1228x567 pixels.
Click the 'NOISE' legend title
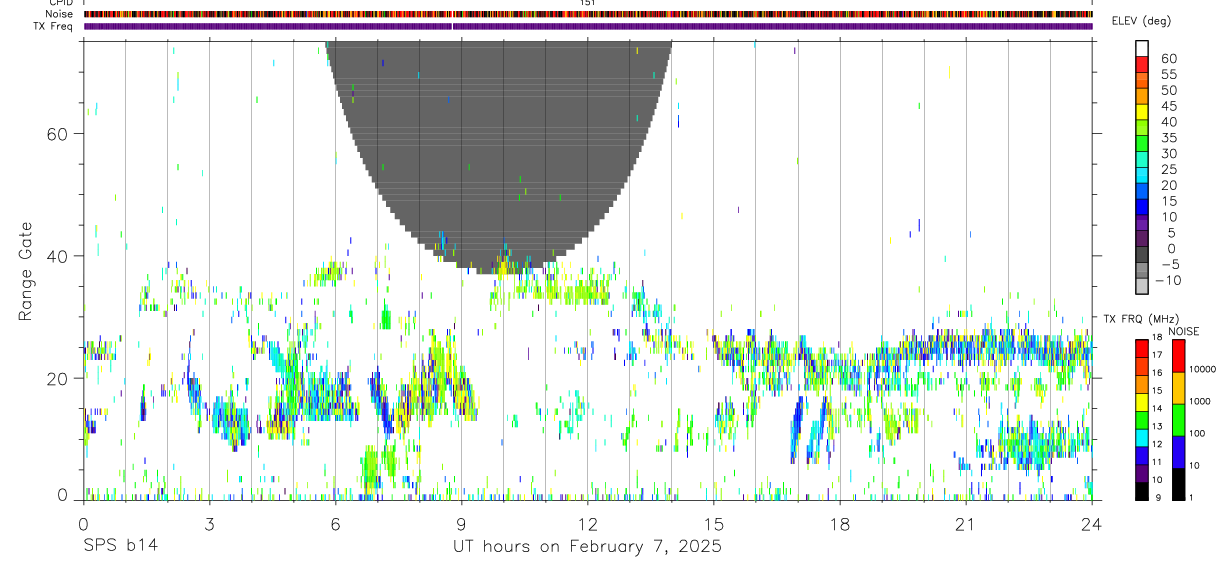[x=1183, y=331]
